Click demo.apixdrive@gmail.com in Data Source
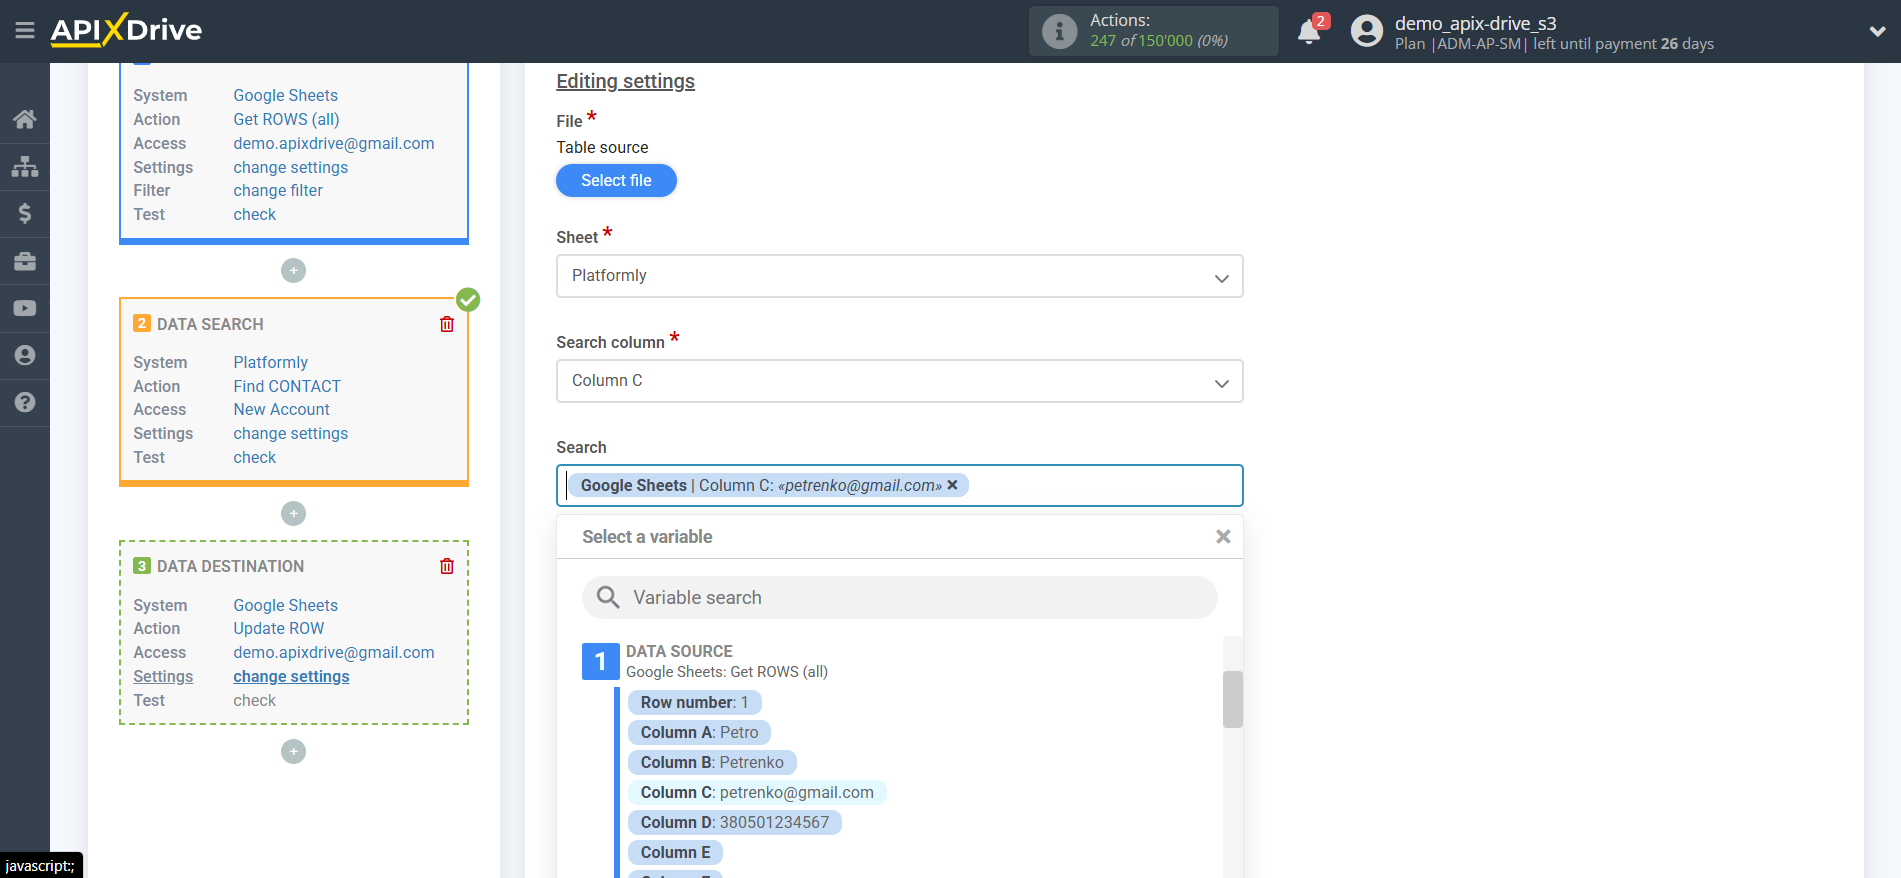The height and width of the screenshot is (878, 1901). [x=334, y=143]
